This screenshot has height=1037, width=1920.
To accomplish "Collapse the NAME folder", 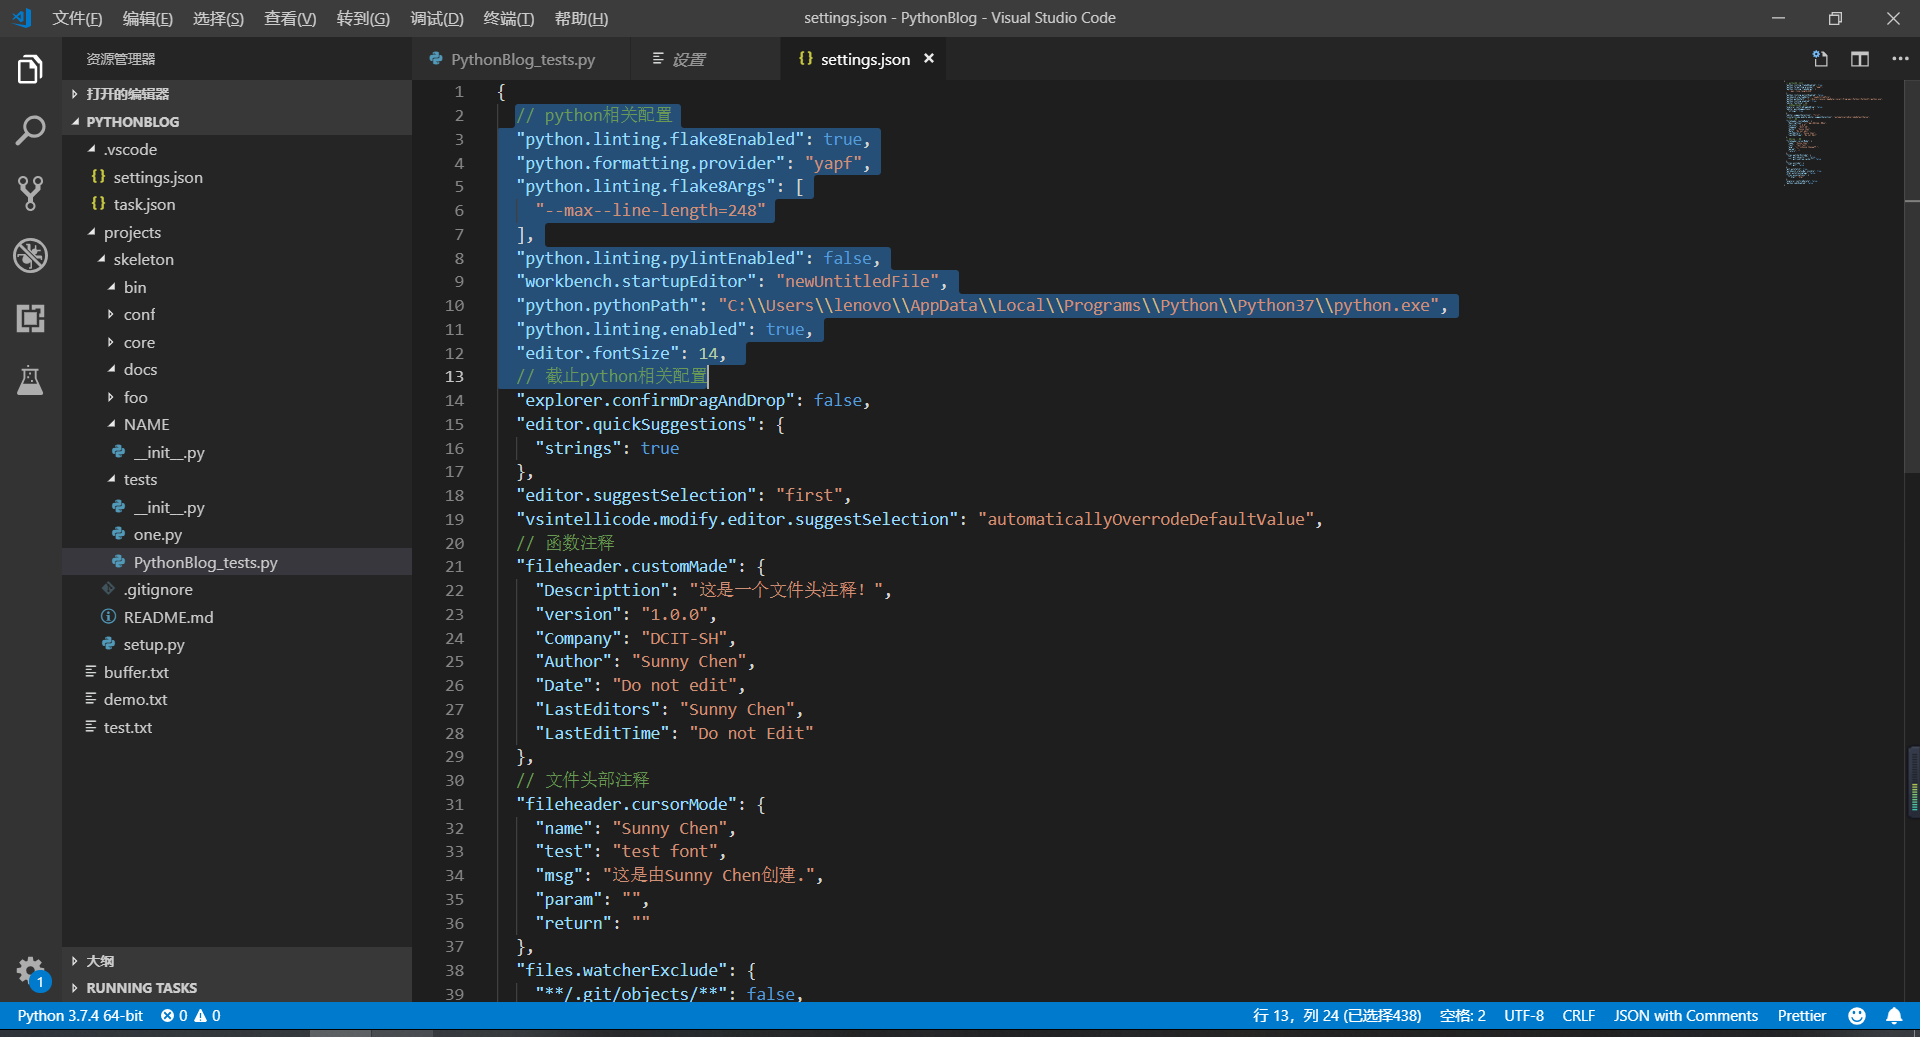I will (x=237, y=424).
